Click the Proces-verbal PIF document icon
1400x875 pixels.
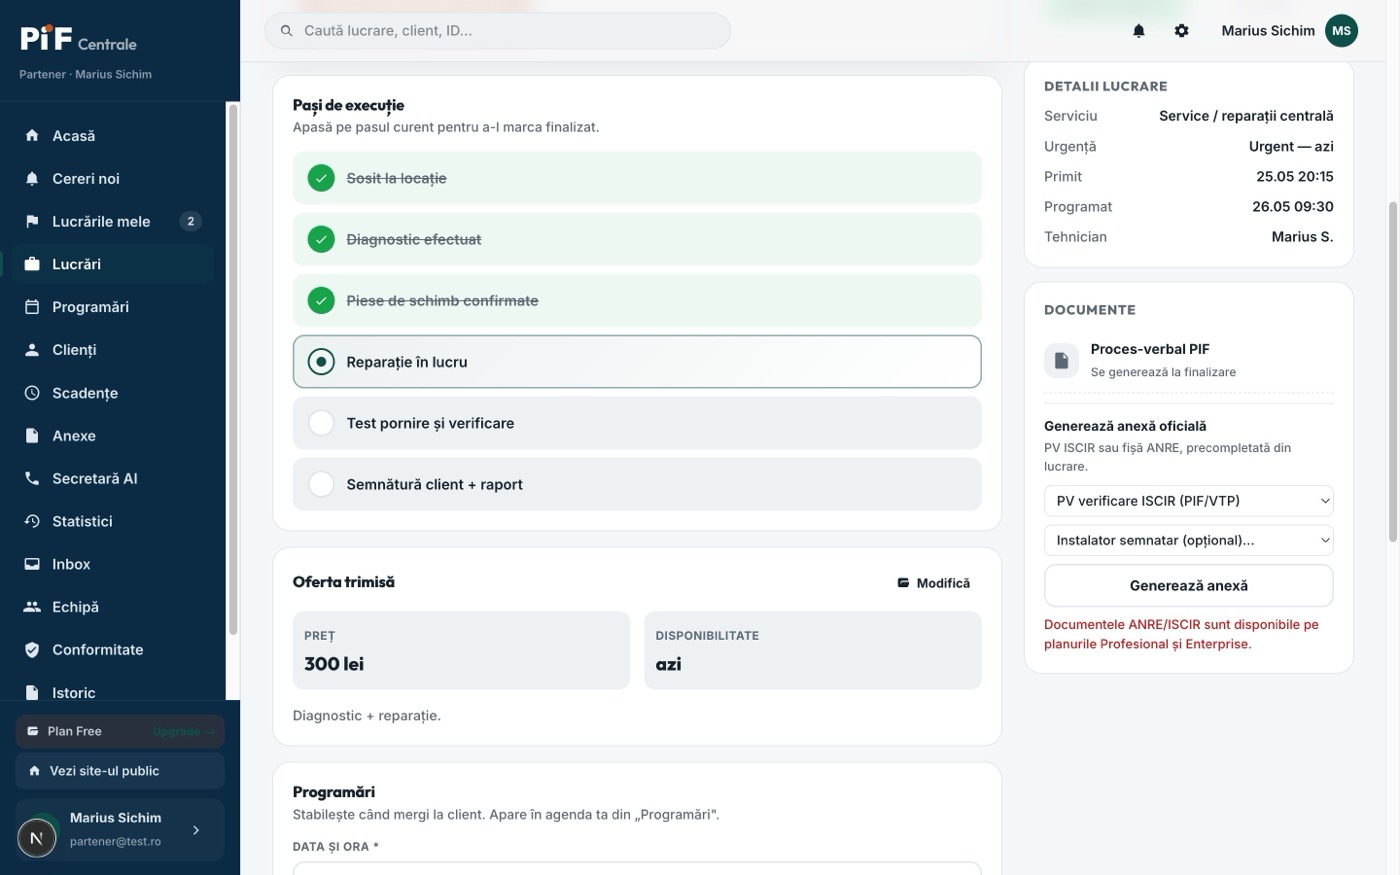pos(1061,360)
